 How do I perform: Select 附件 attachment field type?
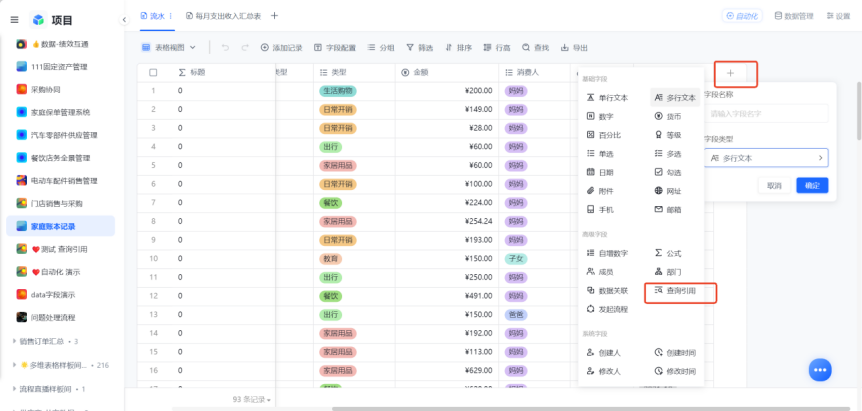click(600, 191)
